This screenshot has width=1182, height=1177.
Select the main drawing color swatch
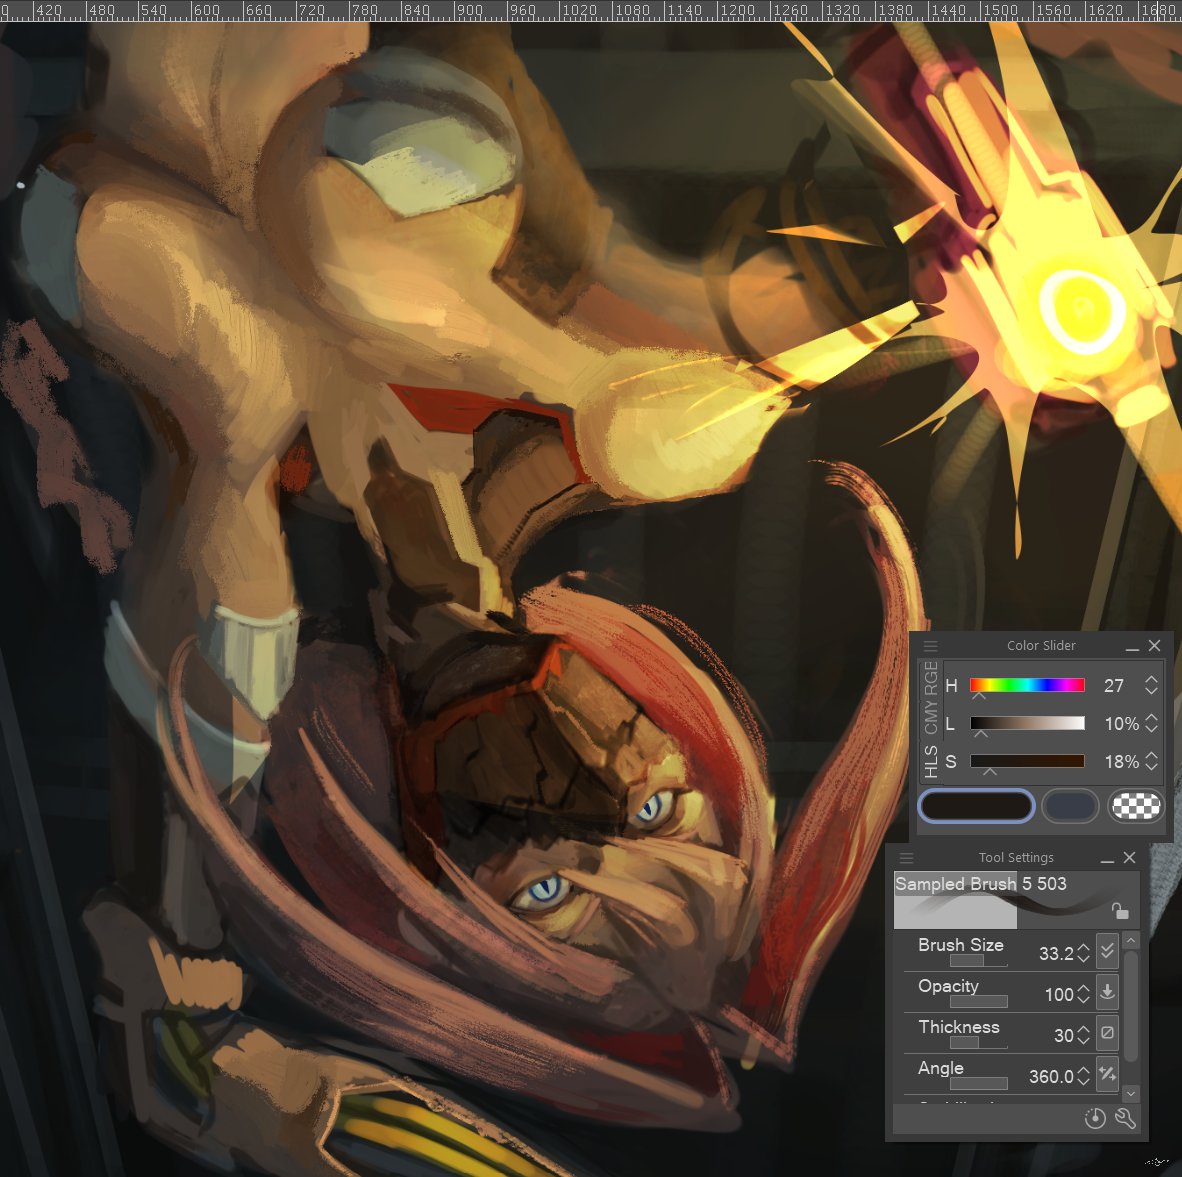tap(976, 806)
